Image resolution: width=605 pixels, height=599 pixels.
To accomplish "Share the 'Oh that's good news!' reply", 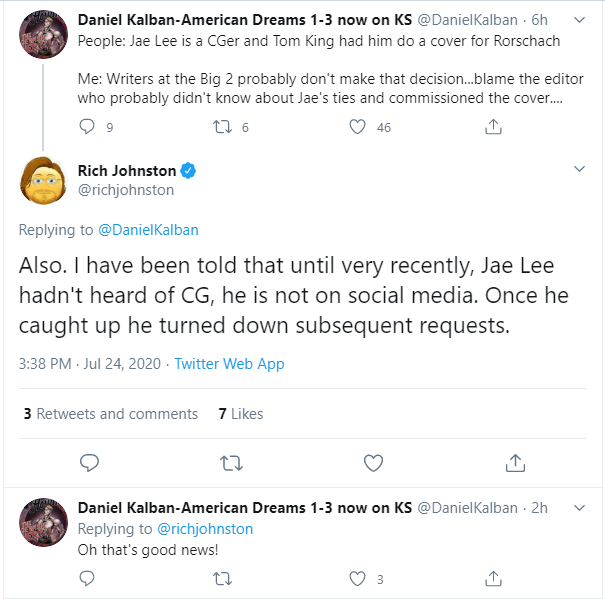I will 493,579.
